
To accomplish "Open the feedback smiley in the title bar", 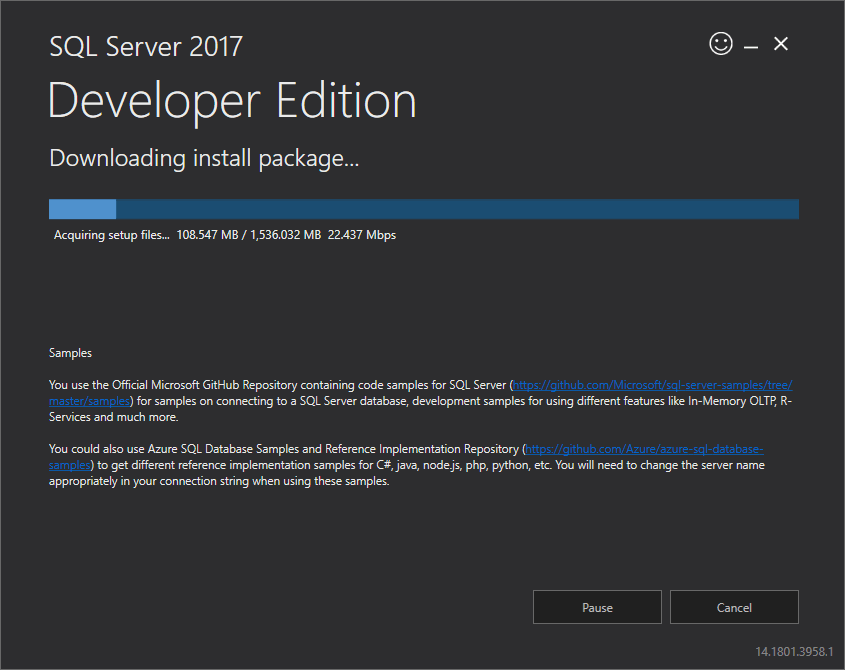I will click(x=721, y=44).
